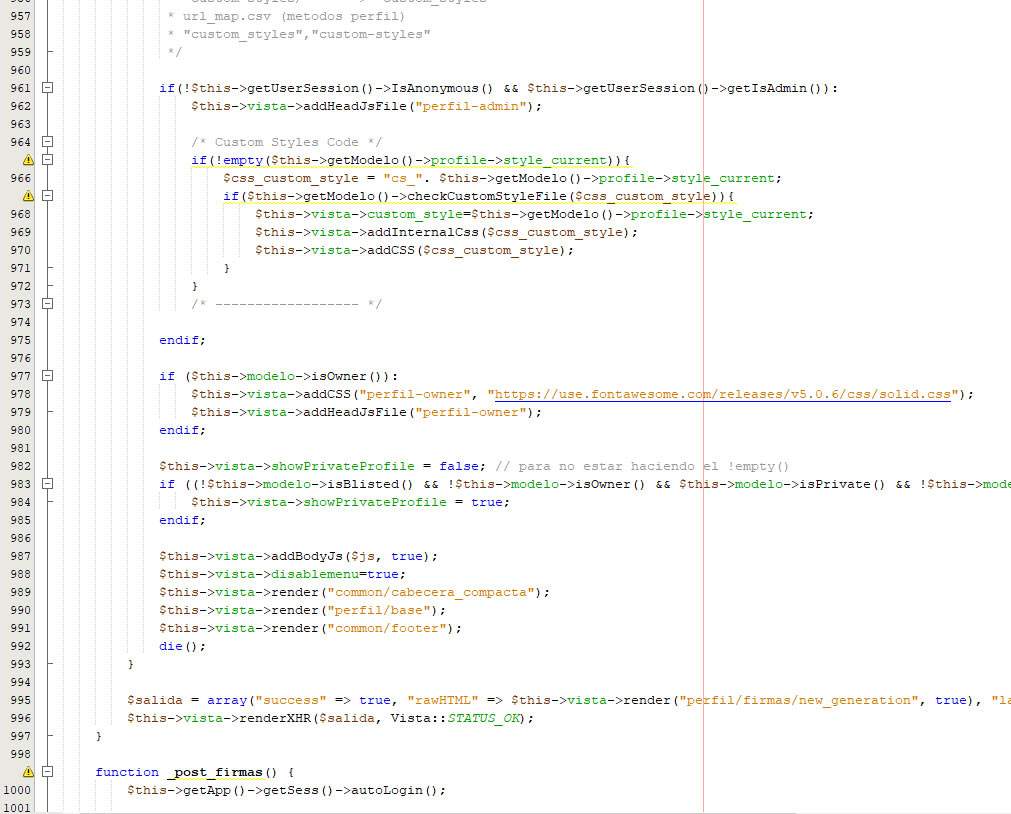Screen dimensions: 1011x814
Task: Click line number 960 in gutter
Action: pos(20,70)
